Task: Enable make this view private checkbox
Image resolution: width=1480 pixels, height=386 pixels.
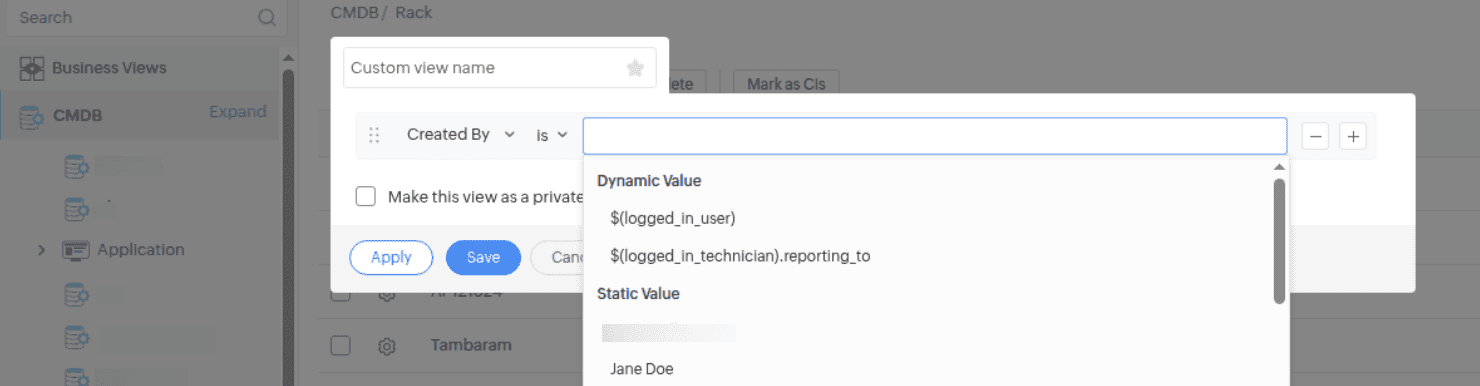Action: point(366,196)
